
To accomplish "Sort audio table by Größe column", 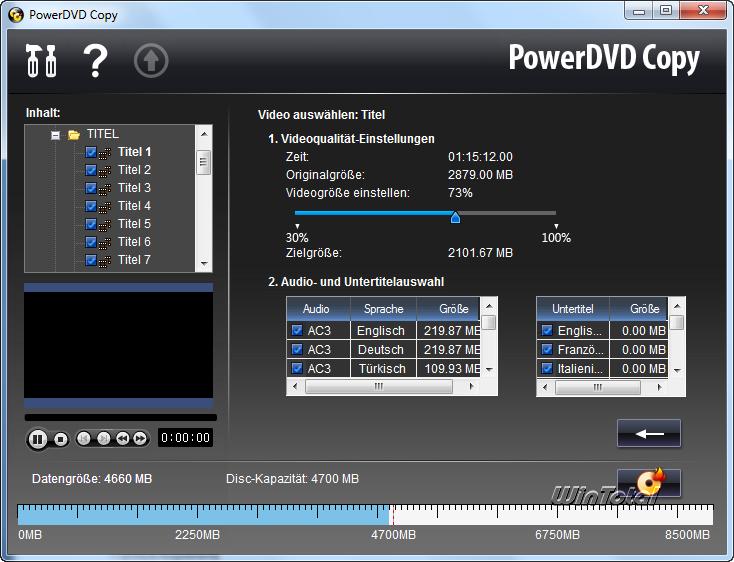I will coord(448,309).
